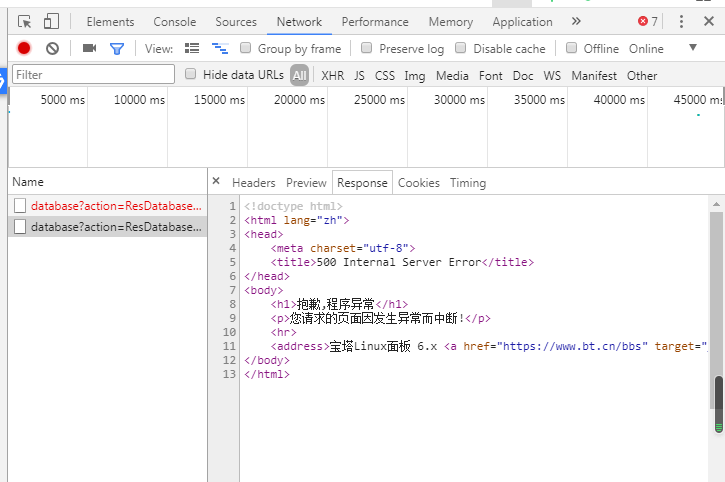Image resolution: width=725 pixels, height=482 pixels.
Task: Show more DevTools tabs chevron
Action: (x=576, y=21)
